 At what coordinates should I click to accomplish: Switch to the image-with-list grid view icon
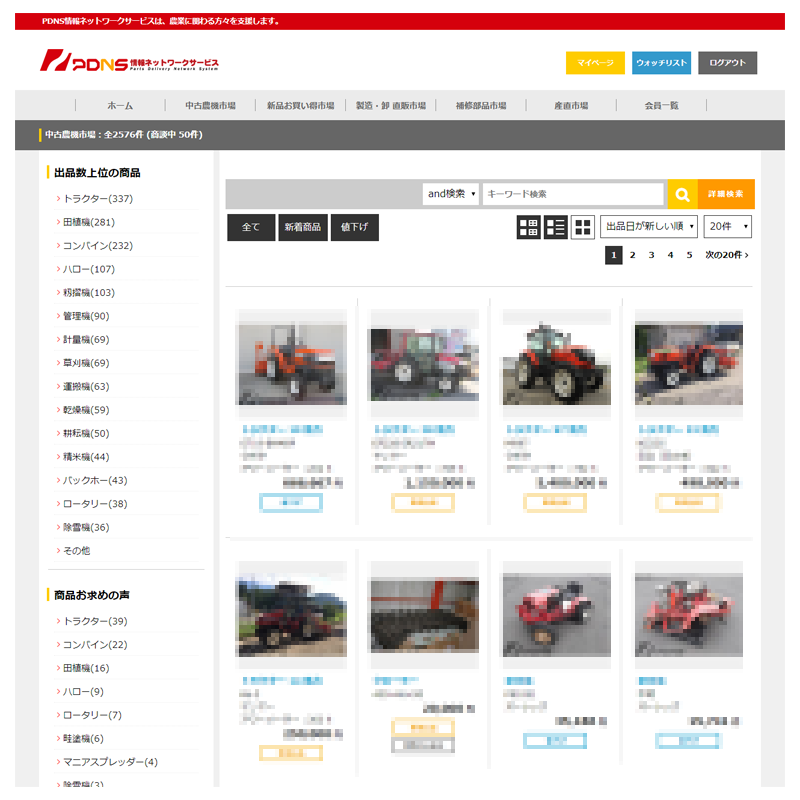tap(529, 227)
